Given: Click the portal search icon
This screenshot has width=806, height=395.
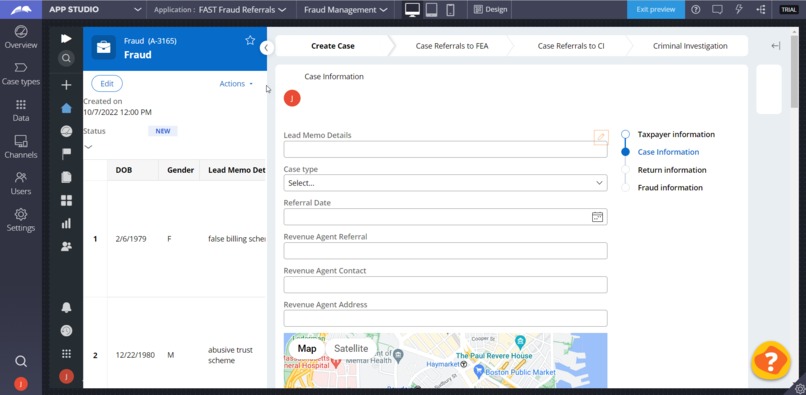Looking at the screenshot, I should [66, 59].
